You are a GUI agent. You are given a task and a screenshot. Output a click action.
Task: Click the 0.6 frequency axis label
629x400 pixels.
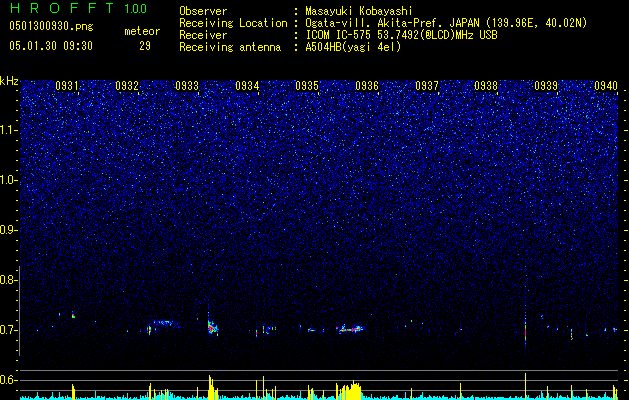pyautogui.click(x=8, y=380)
